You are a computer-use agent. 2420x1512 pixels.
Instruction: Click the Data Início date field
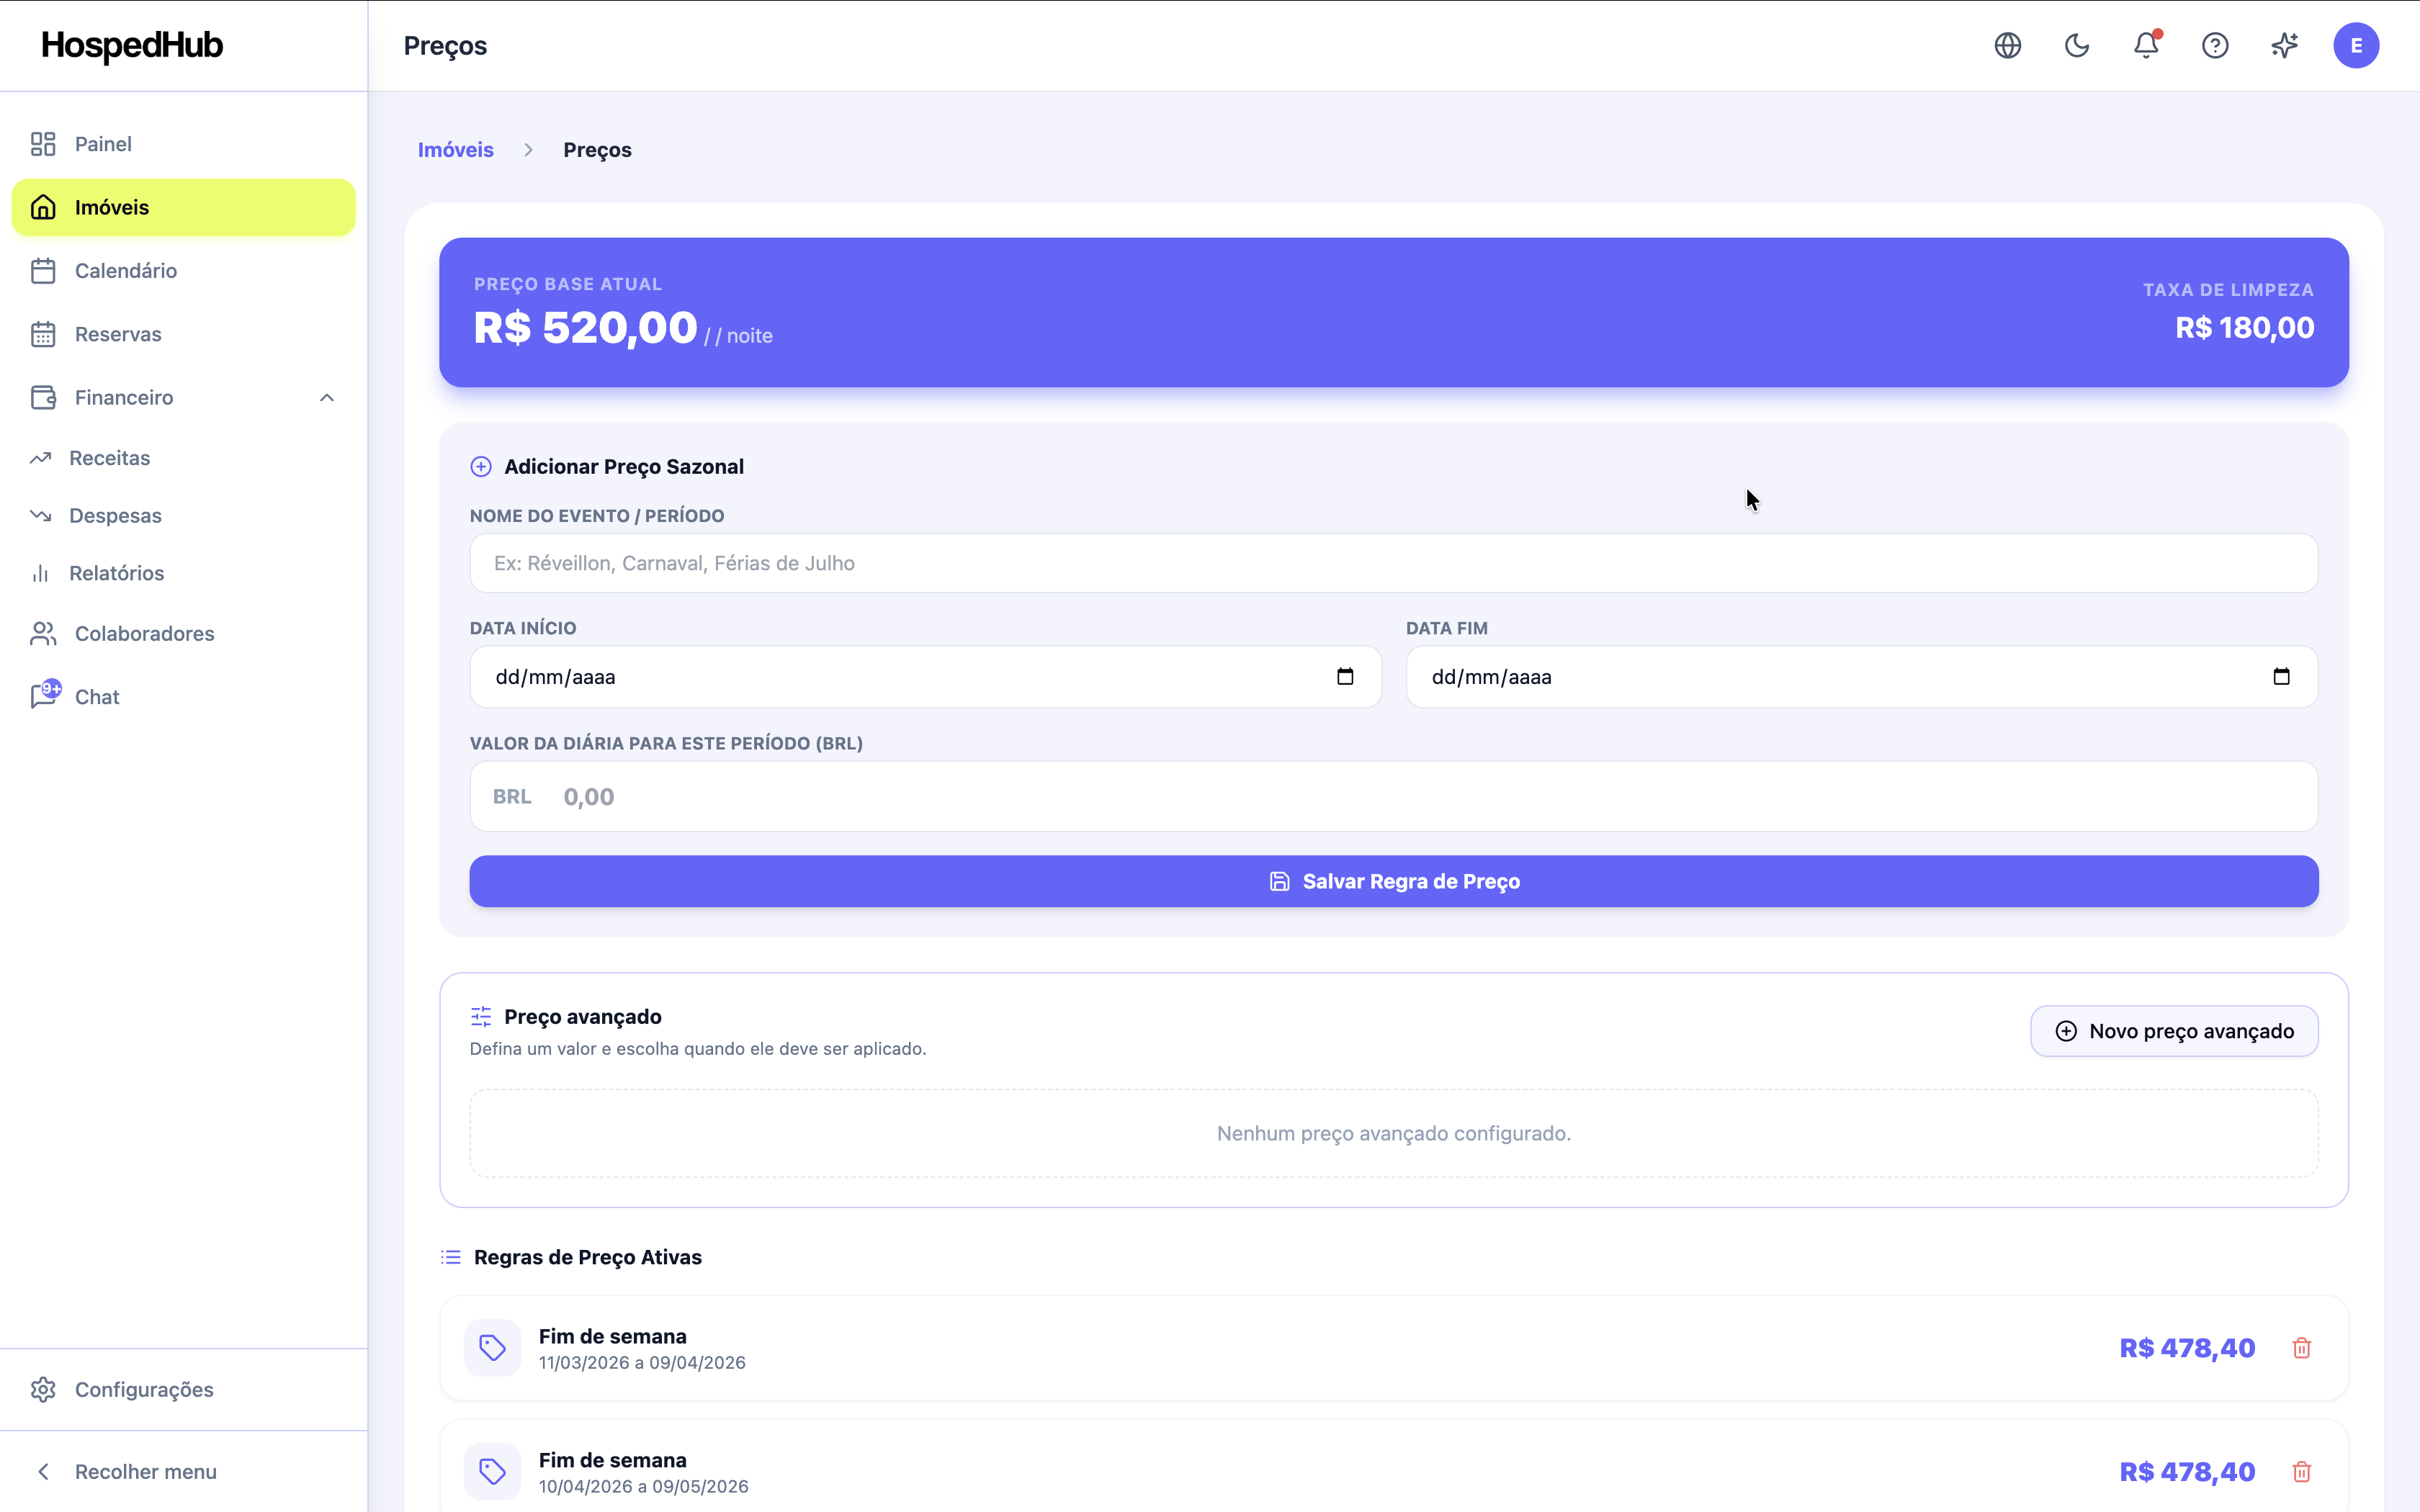925,677
